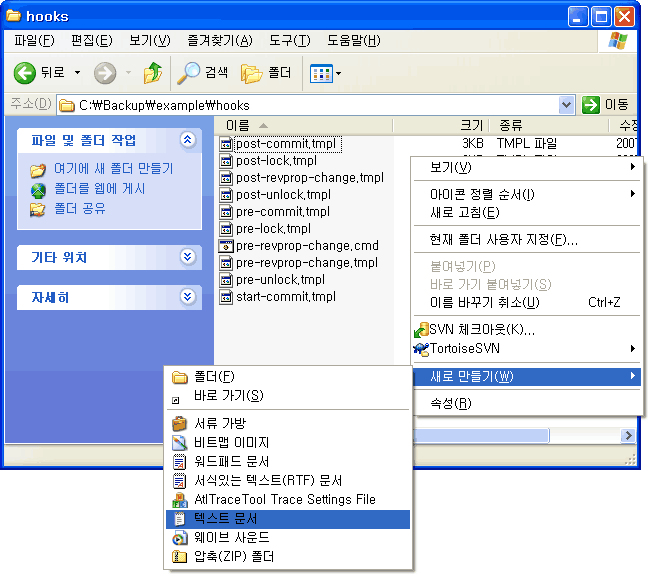The image size is (648, 574).
Task: Click 여기에 새 폴더 만들기 link
Action: click(x=113, y=169)
